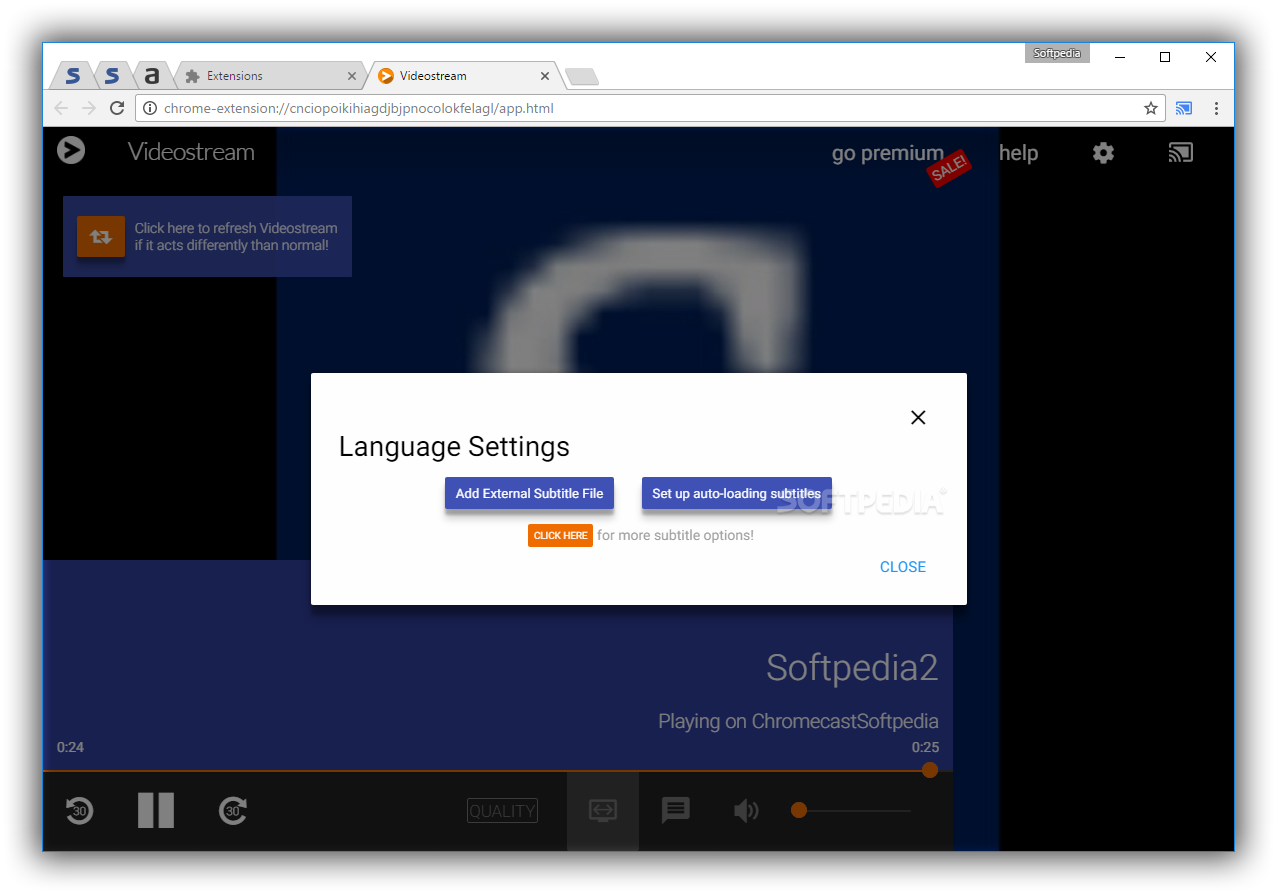Image resolution: width=1277 pixels, height=894 pixels.
Task: Click the Softpedia2 video title
Action: [x=852, y=668]
